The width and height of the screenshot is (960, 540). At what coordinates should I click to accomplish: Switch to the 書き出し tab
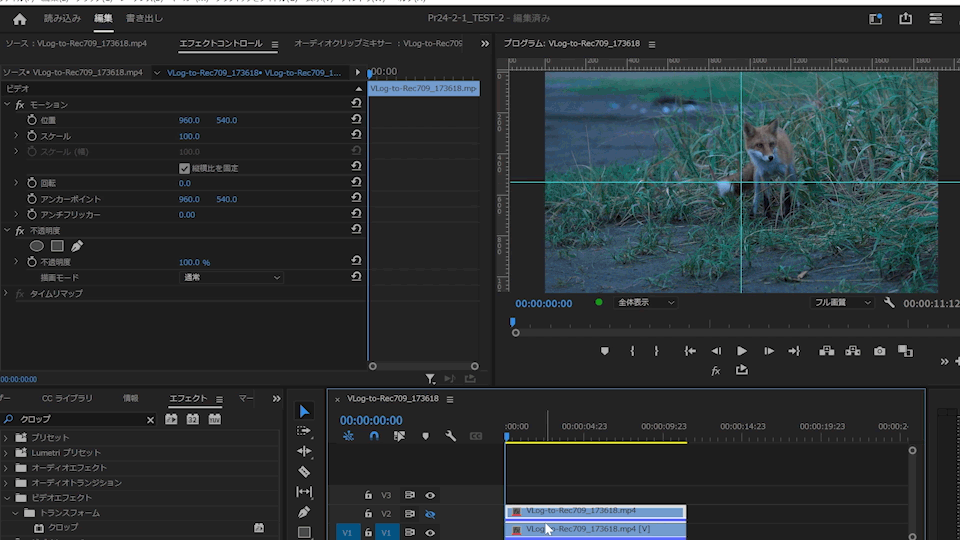pyautogui.click(x=144, y=18)
